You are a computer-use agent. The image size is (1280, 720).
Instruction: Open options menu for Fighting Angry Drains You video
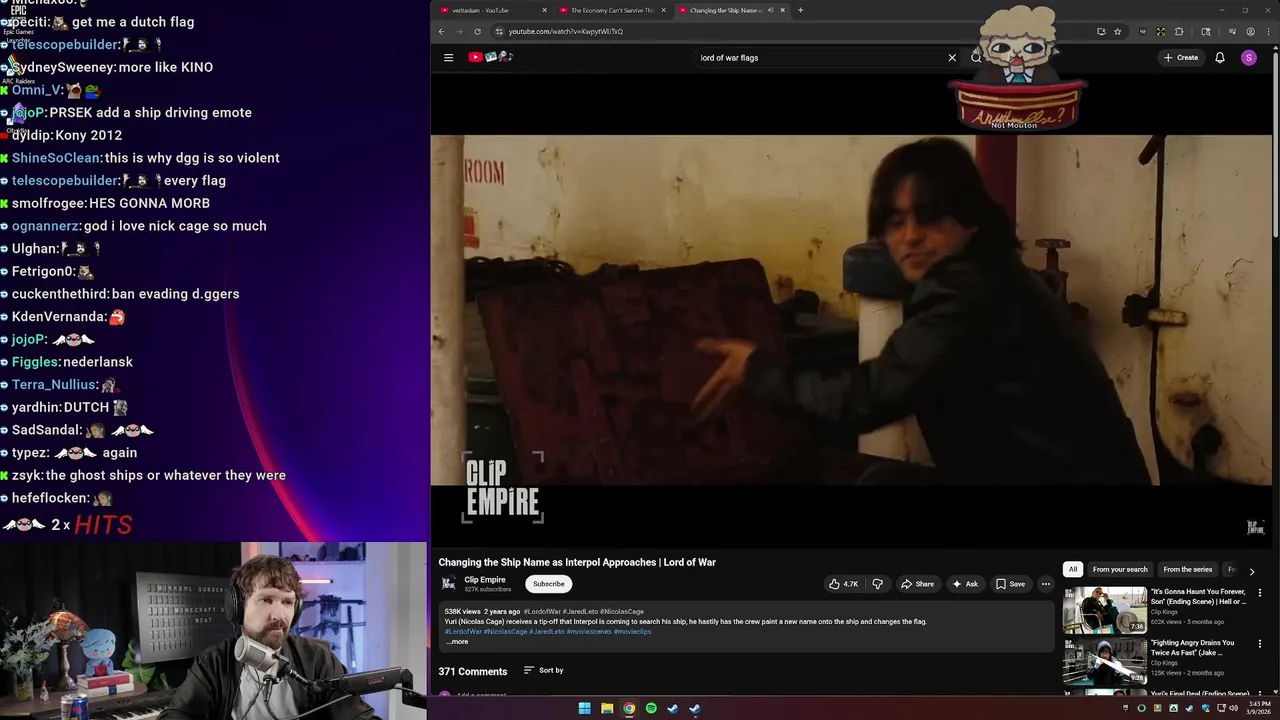click(x=1260, y=644)
